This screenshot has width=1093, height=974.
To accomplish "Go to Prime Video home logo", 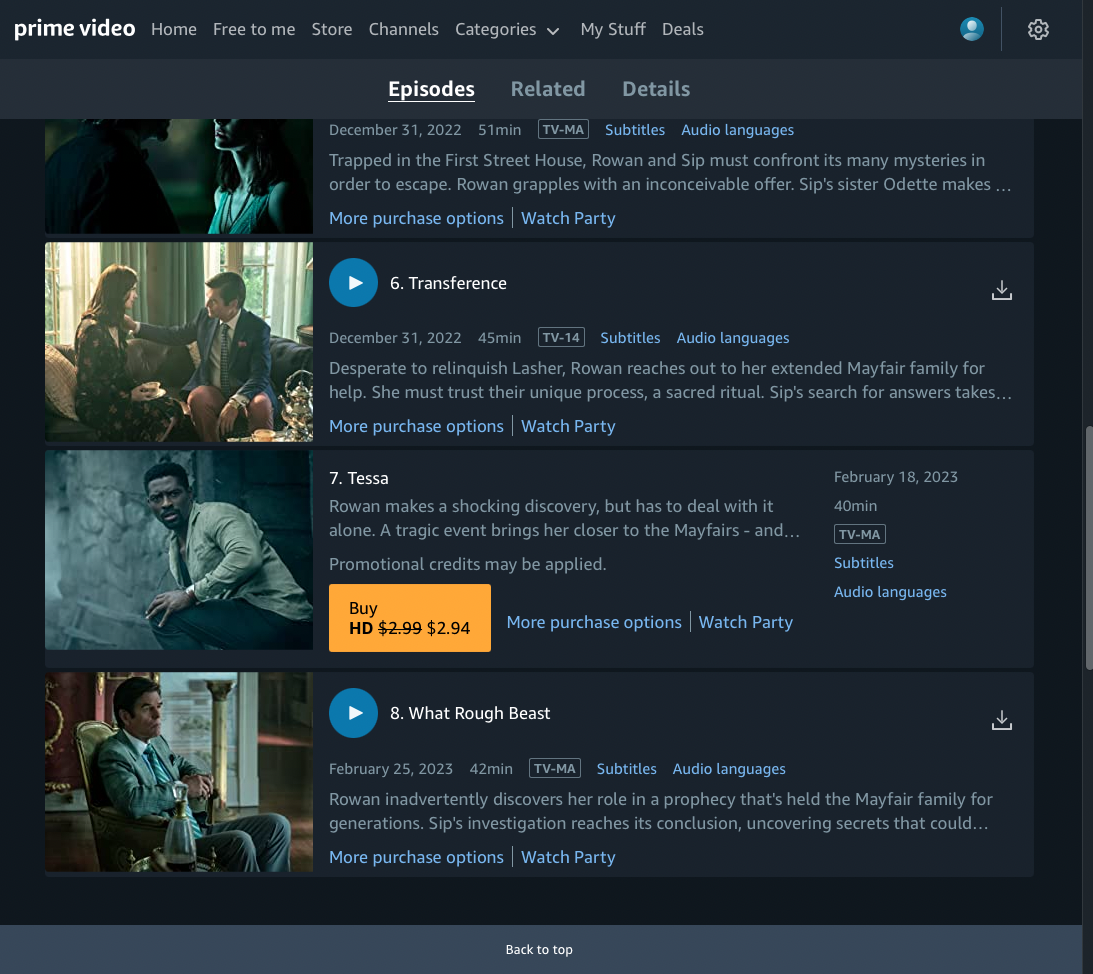I will click(75, 29).
